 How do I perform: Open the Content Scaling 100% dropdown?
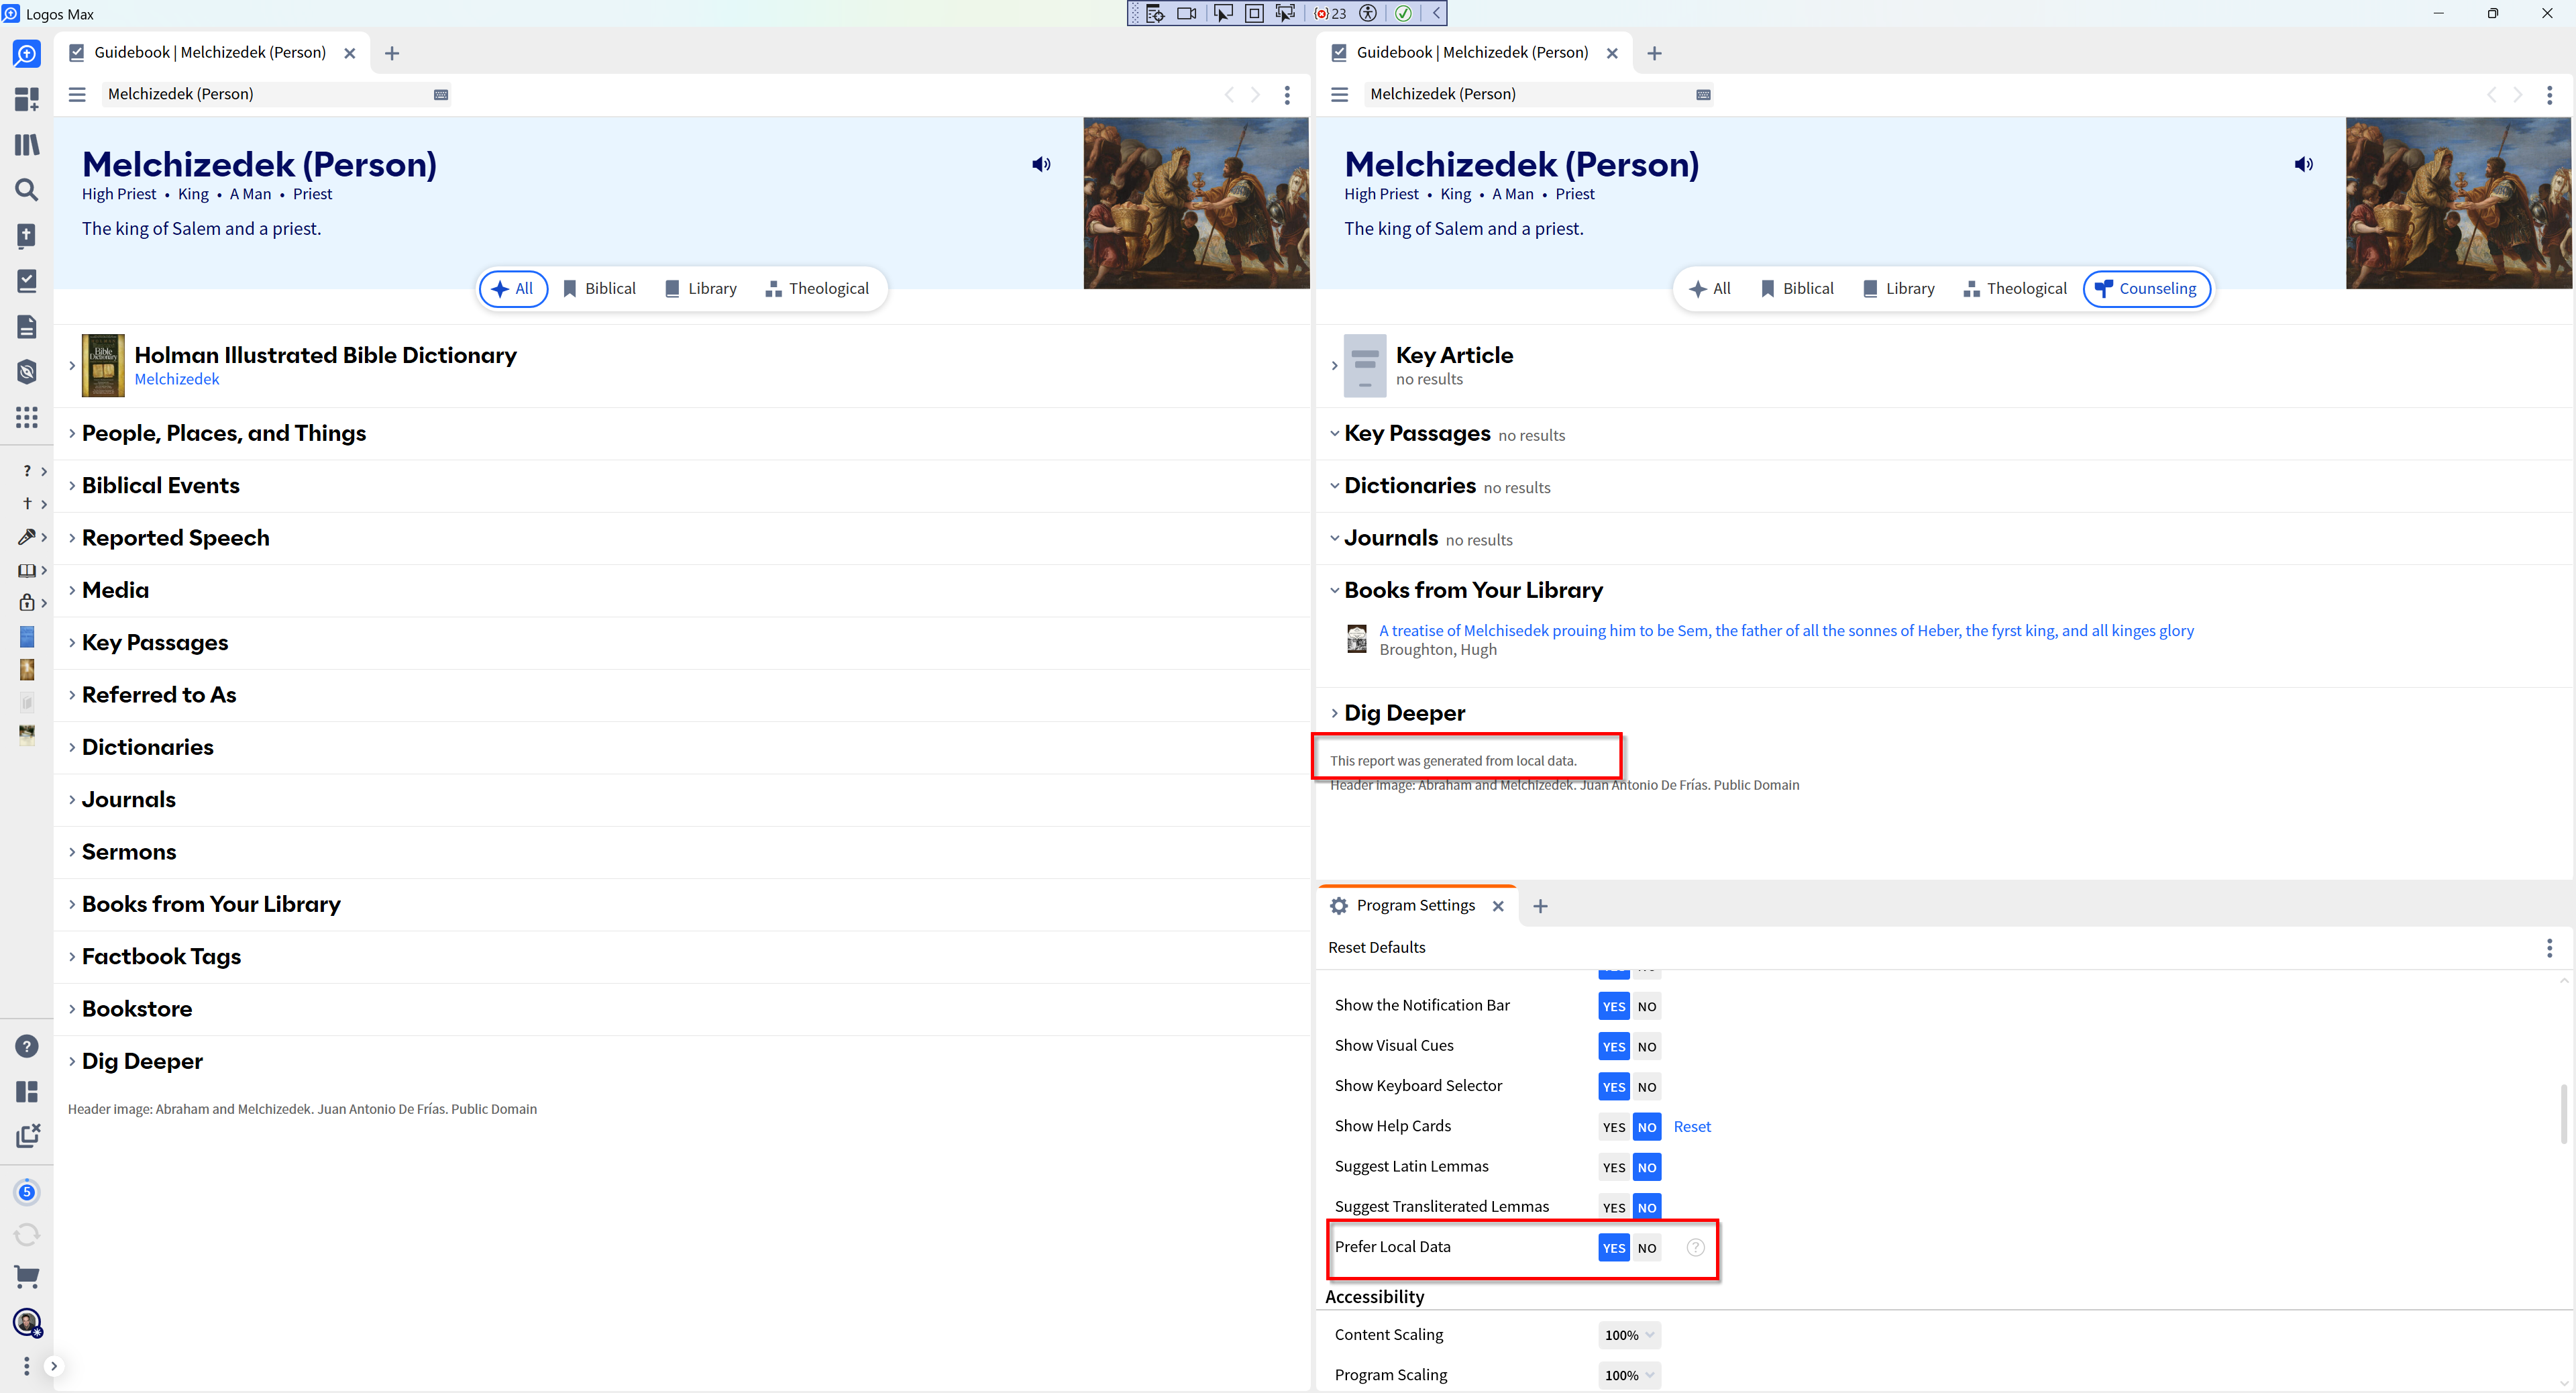click(1629, 1335)
